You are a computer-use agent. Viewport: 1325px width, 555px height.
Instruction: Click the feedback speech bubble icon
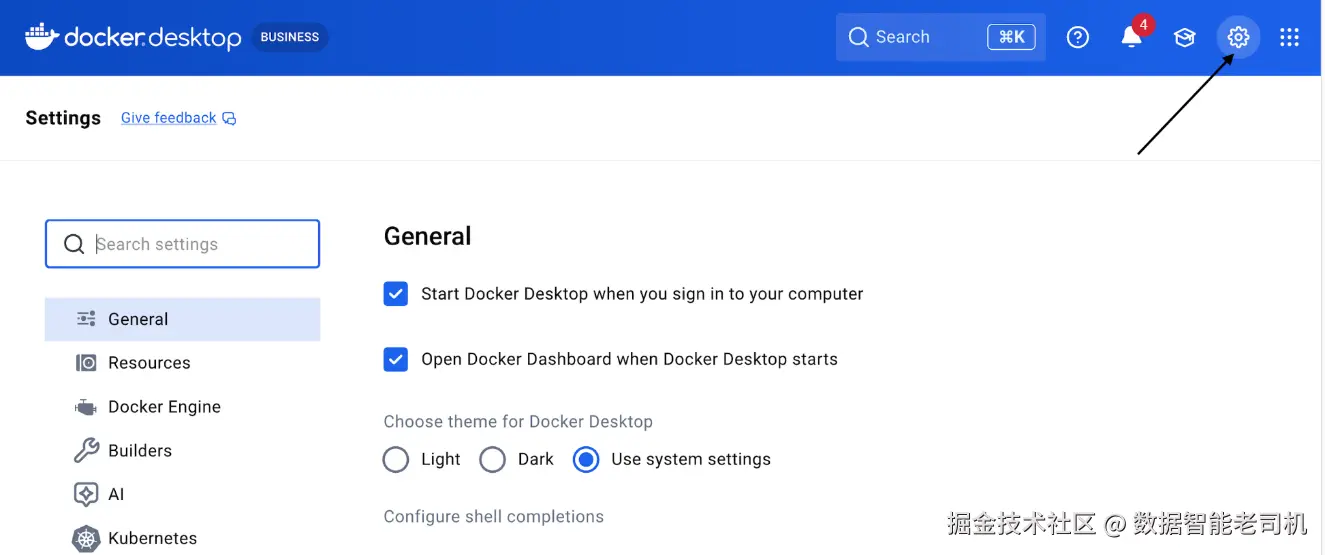click(229, 118)
